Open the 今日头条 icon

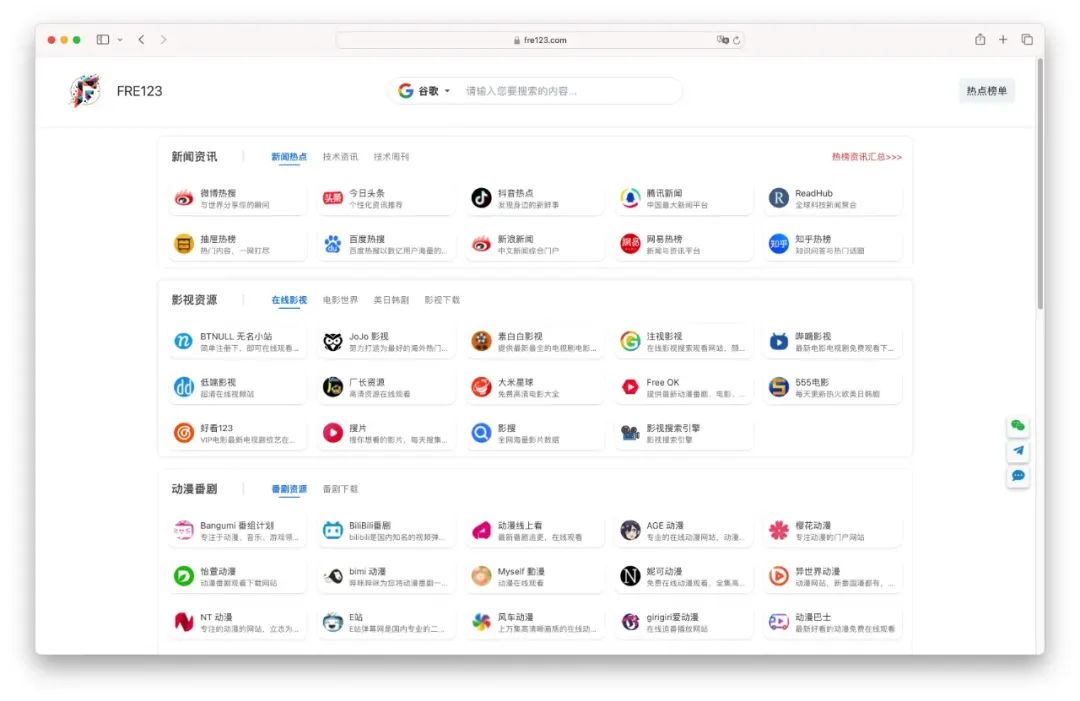[x=333, y=198]
